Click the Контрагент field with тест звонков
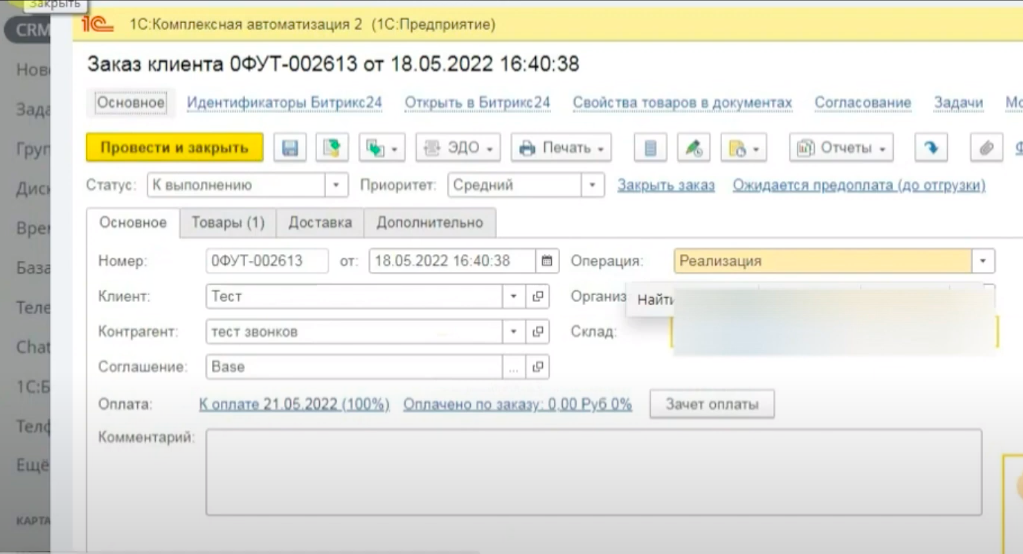This screenshot has width=1023, height=554. tap(354, 331)
